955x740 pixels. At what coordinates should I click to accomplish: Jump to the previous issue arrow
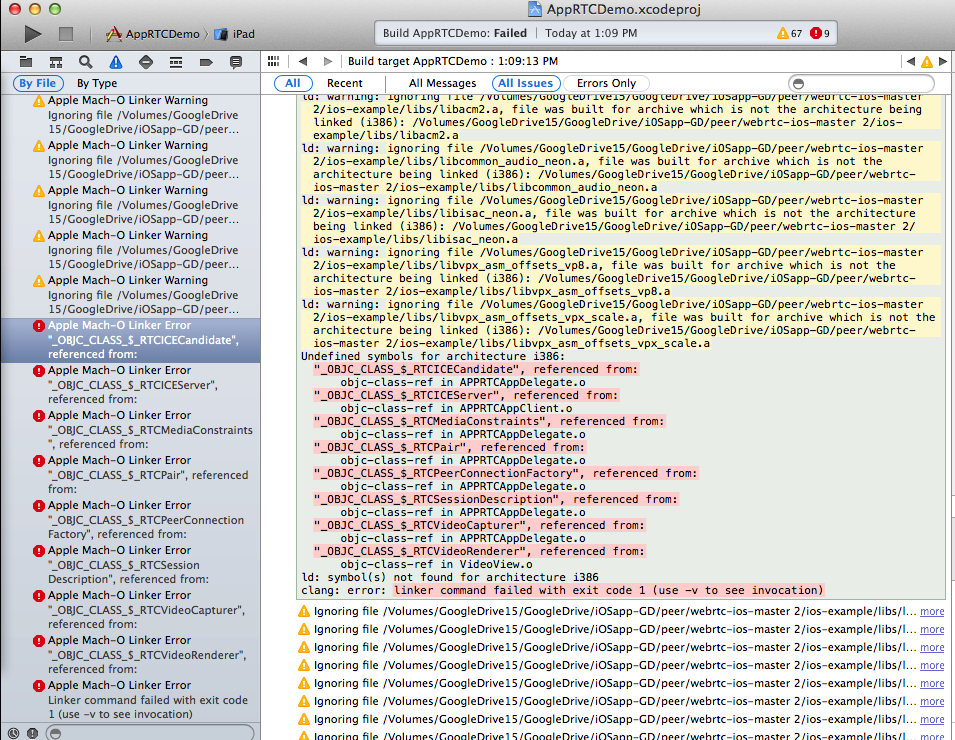click(911, 61)
